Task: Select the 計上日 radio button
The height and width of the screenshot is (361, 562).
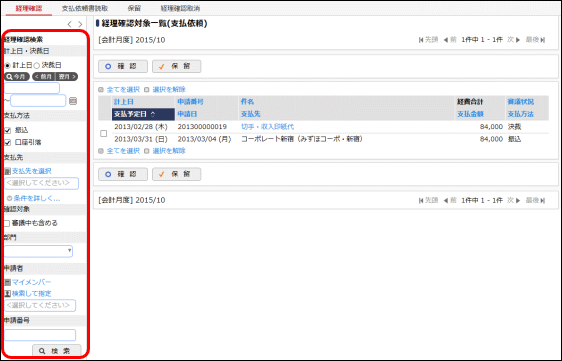Action: [8, 66]
